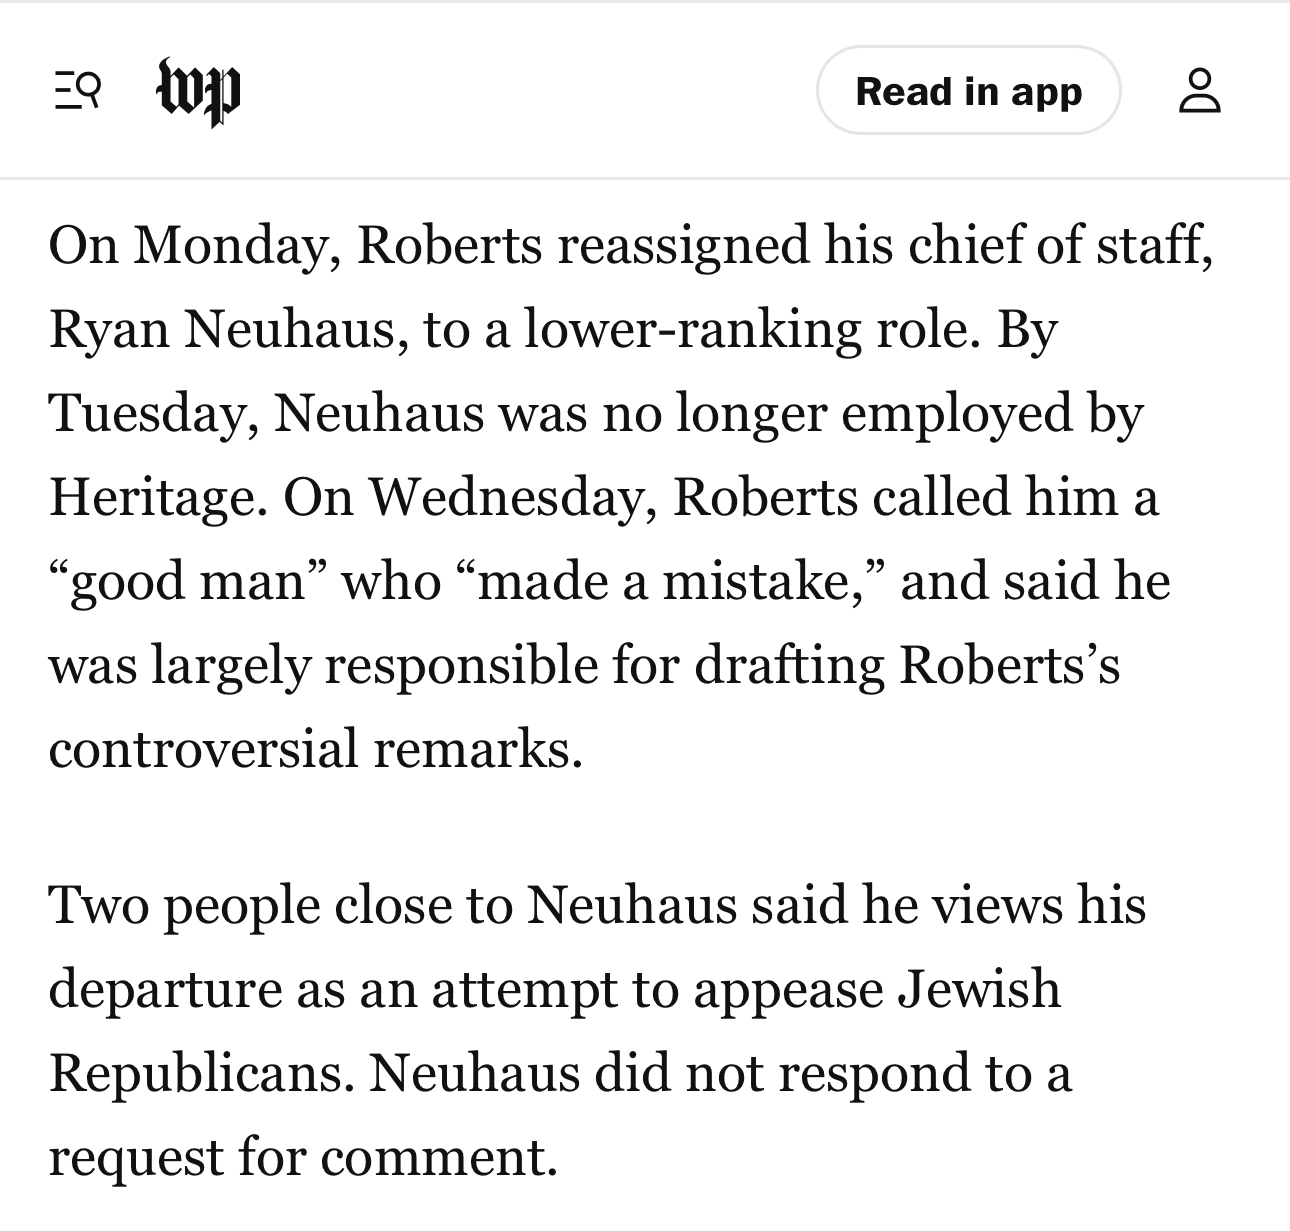This screenshot has height=1231, width=1290.
Task: Click the word "Republicans" in the last paragraph
Action: click(x=200, y=1073)
